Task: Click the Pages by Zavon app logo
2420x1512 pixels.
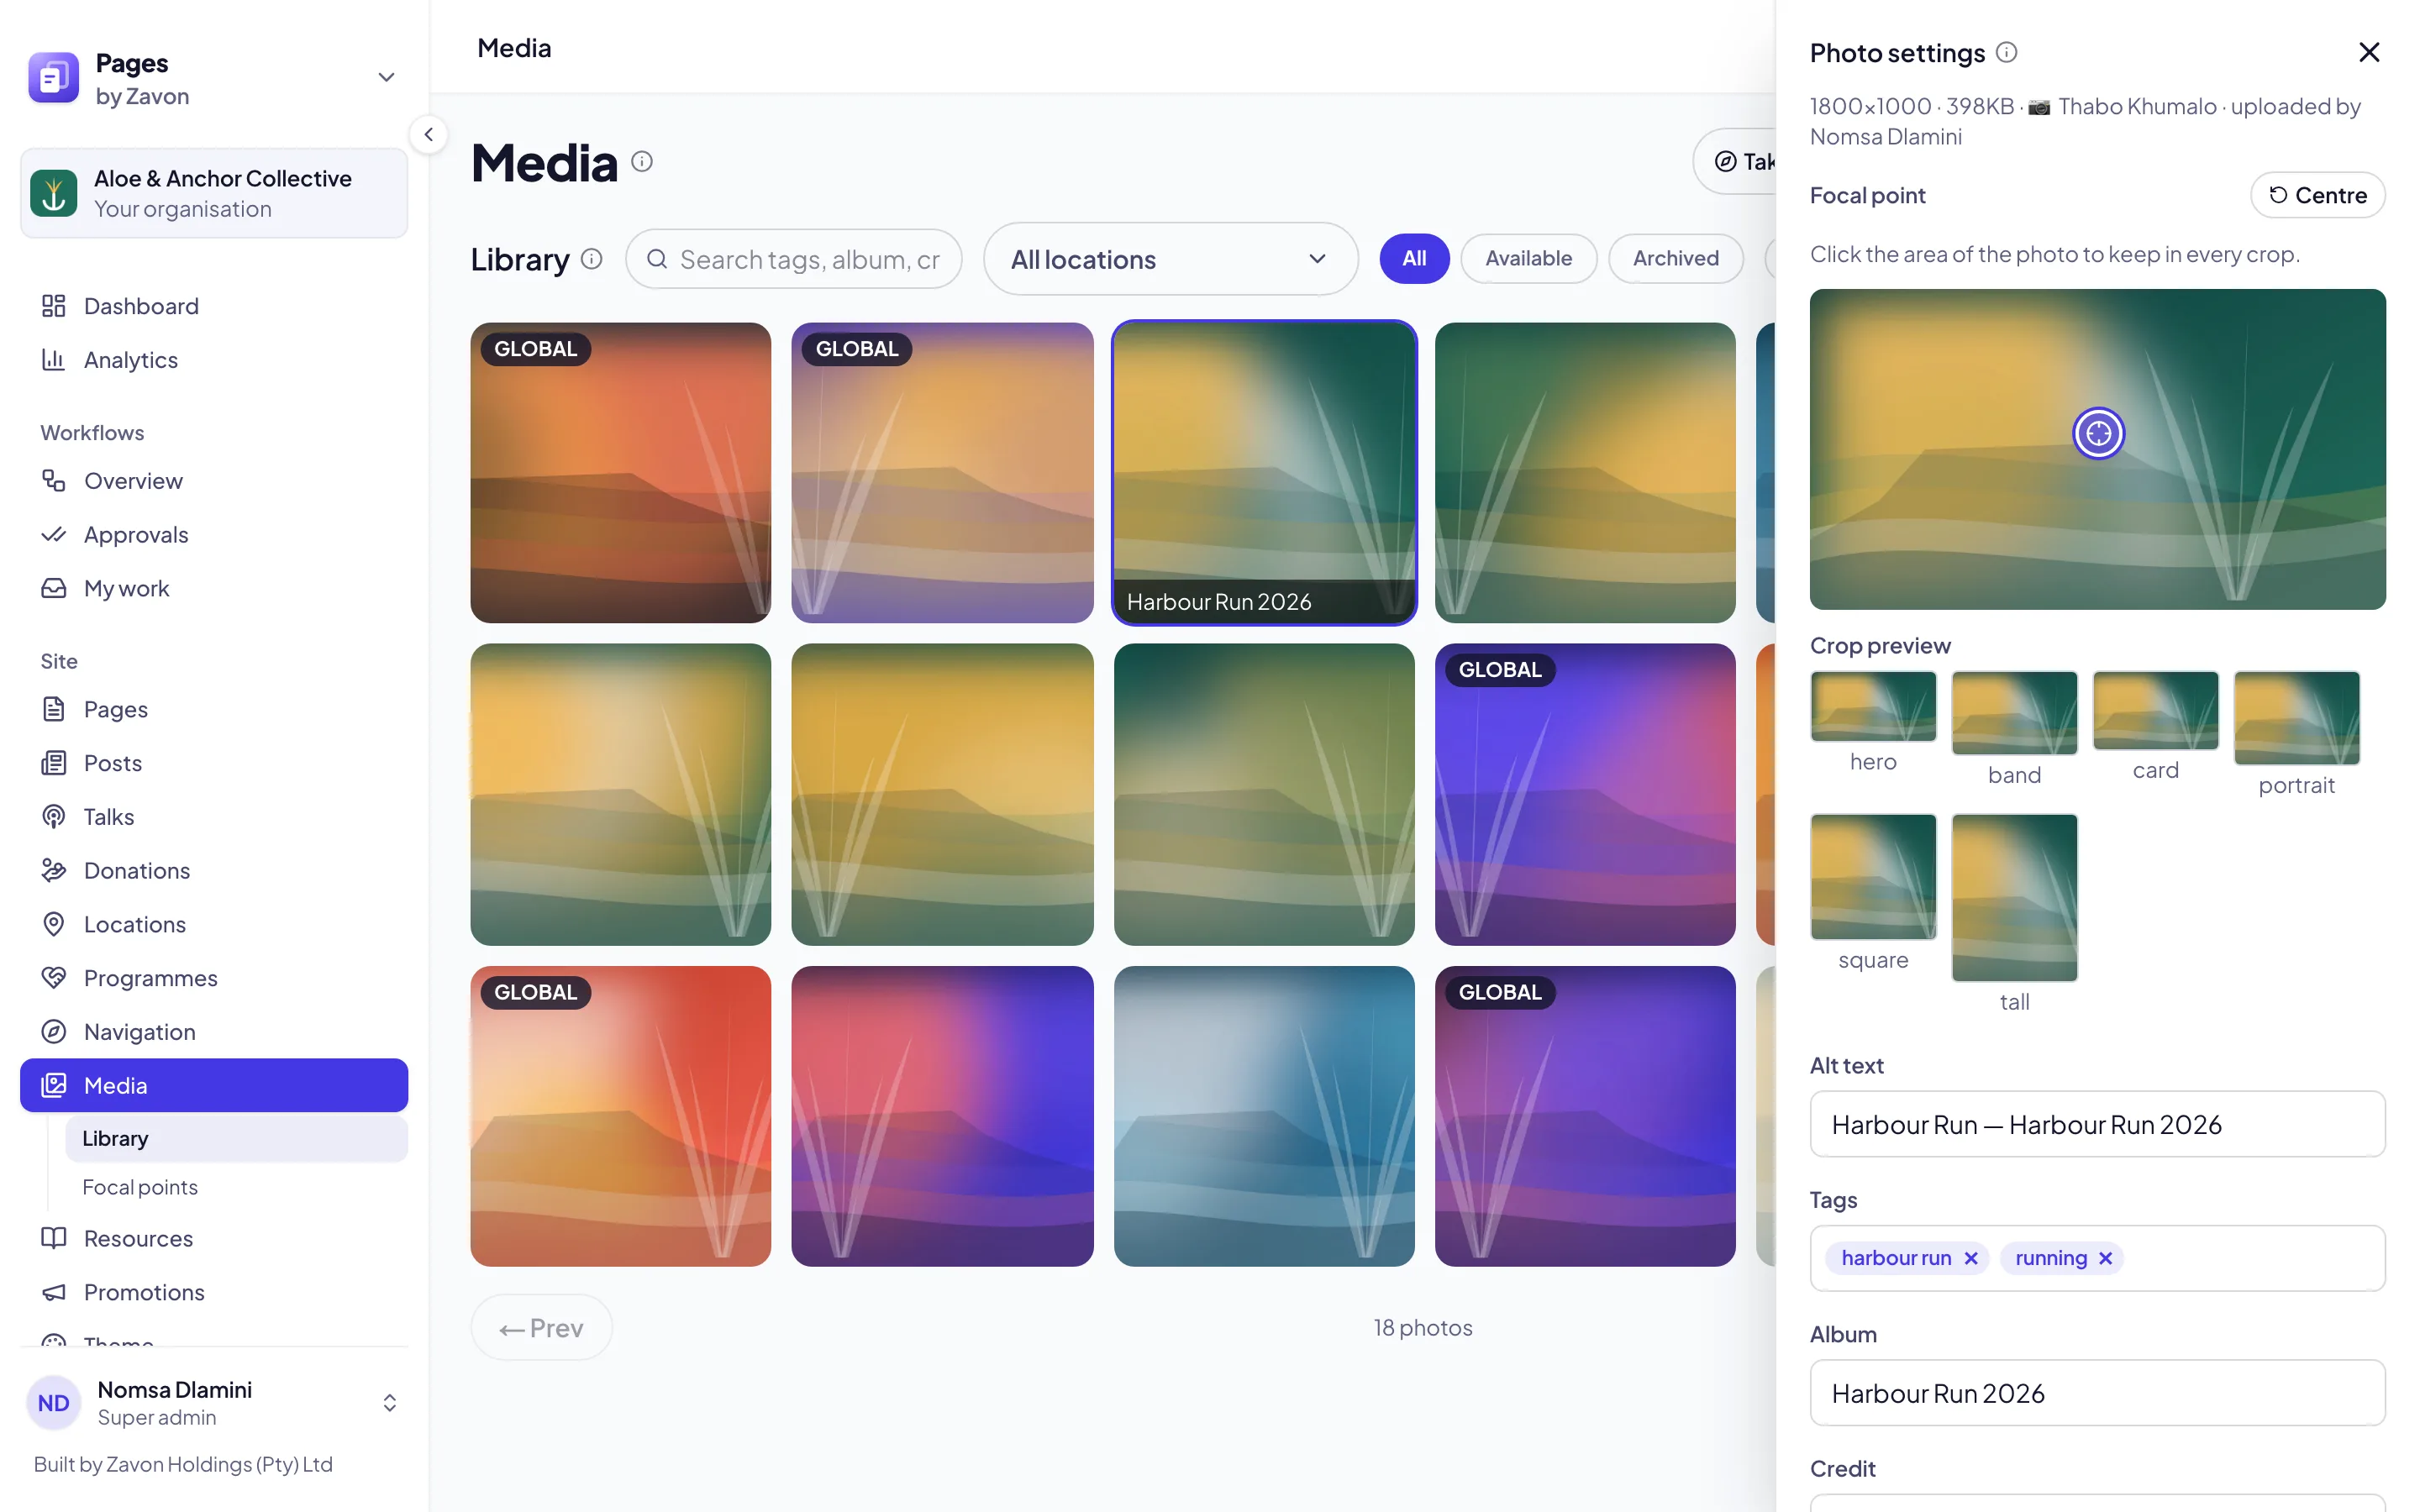Action: pyautogui.click(x=53, y=78)
